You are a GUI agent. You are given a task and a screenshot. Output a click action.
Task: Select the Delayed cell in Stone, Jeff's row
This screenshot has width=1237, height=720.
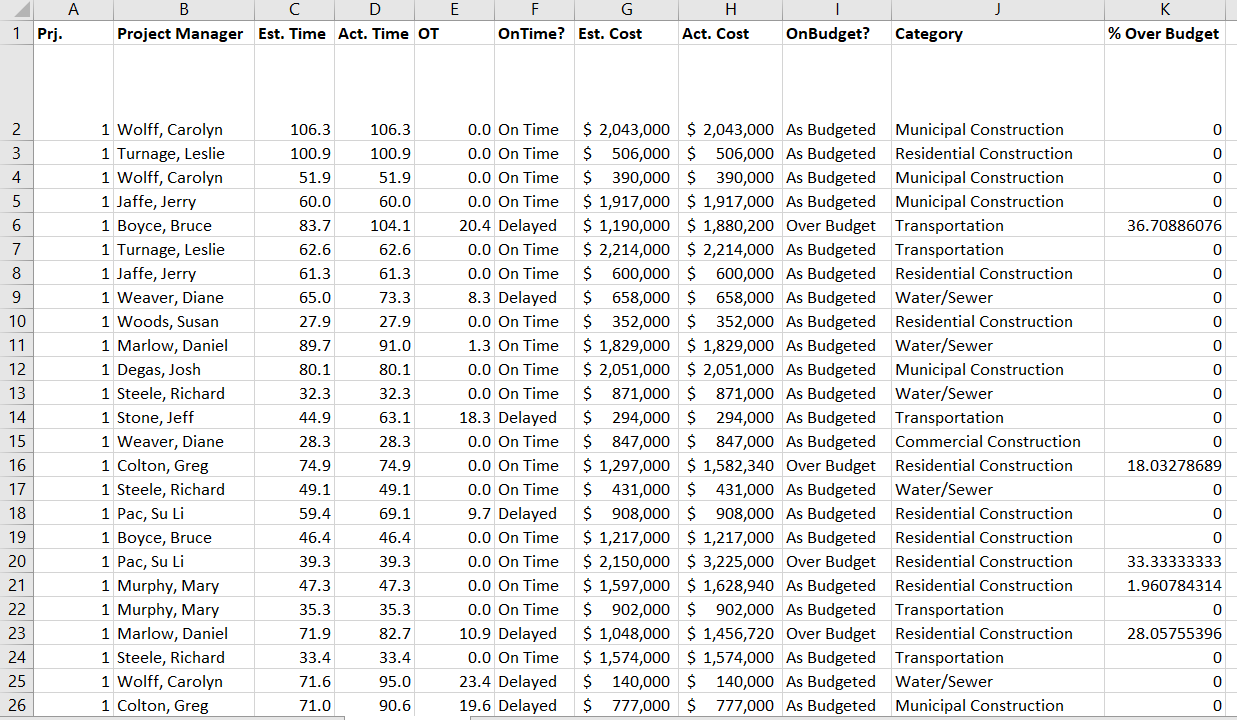534,417
